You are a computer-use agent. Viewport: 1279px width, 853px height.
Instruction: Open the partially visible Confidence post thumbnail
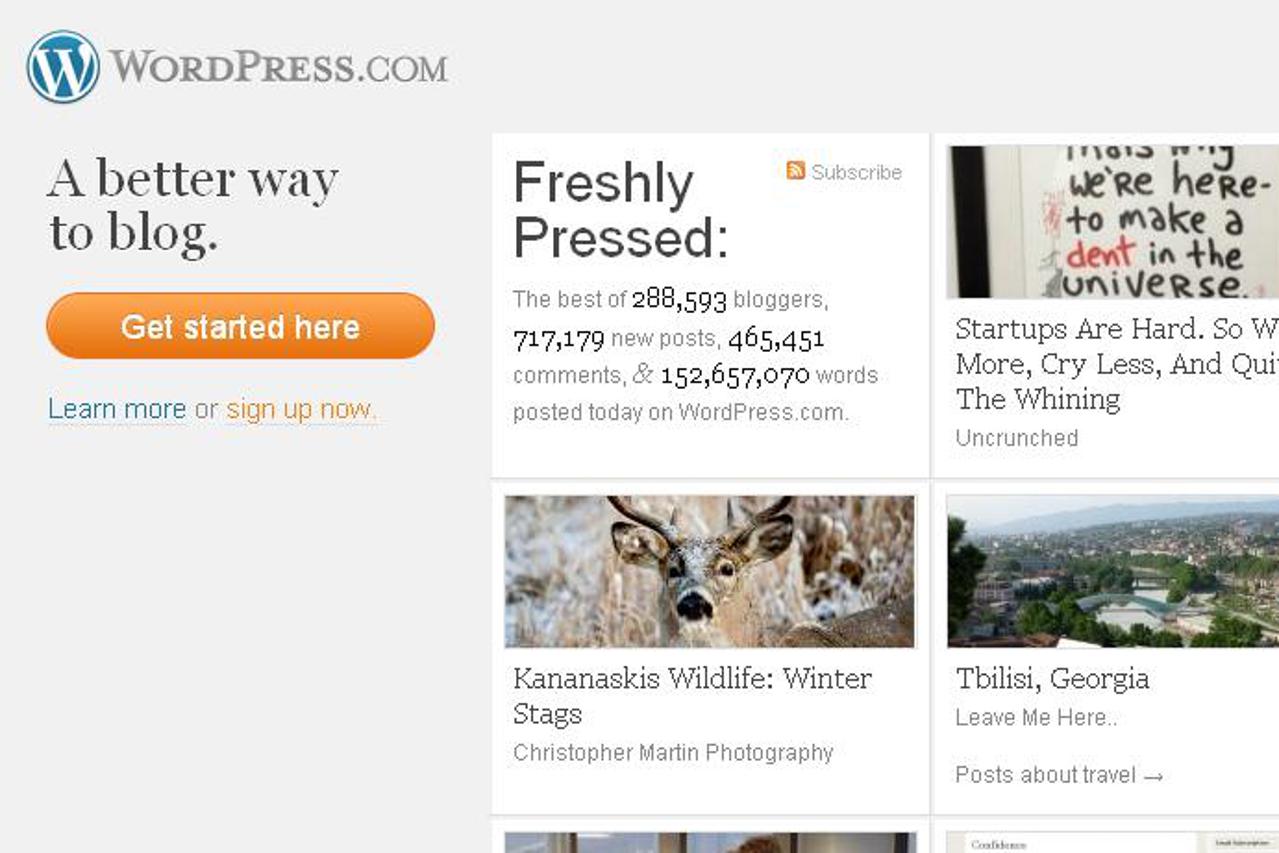[1113, 842]
